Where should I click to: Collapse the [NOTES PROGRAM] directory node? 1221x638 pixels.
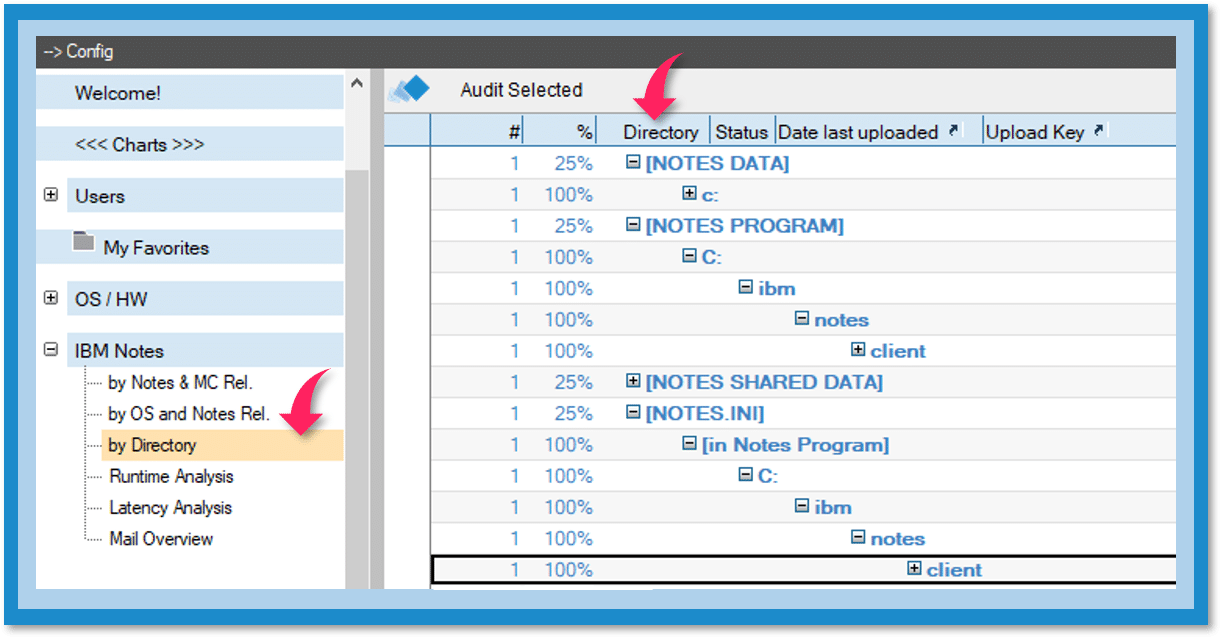coord(633,225)
